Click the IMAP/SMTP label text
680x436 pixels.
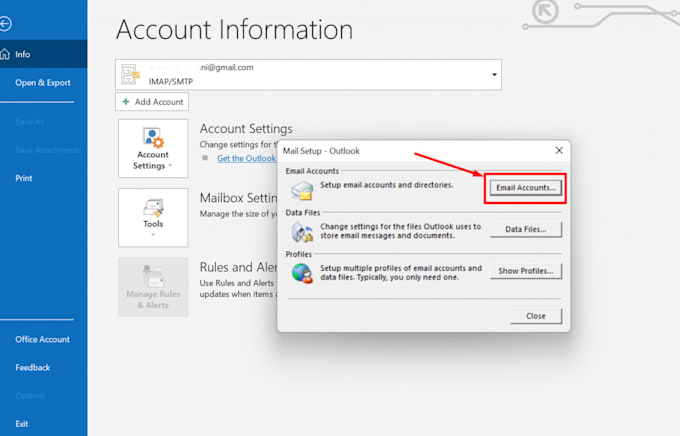[171, 81]
